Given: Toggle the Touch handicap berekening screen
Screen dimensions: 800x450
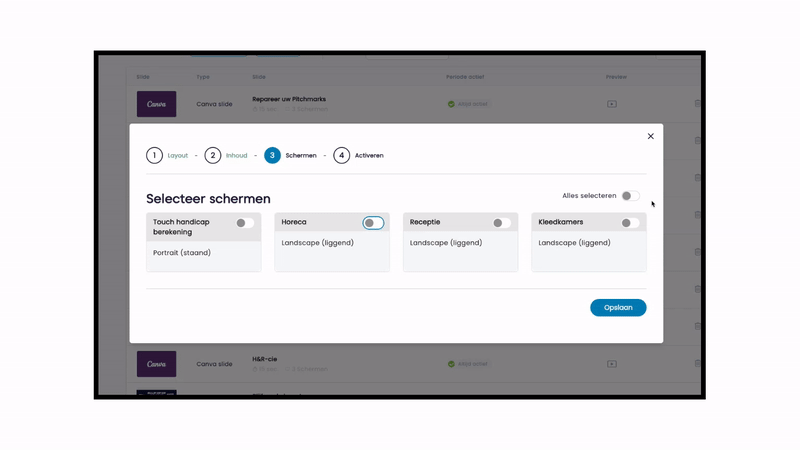Looking at the screenshot, I should pos(245,223).
